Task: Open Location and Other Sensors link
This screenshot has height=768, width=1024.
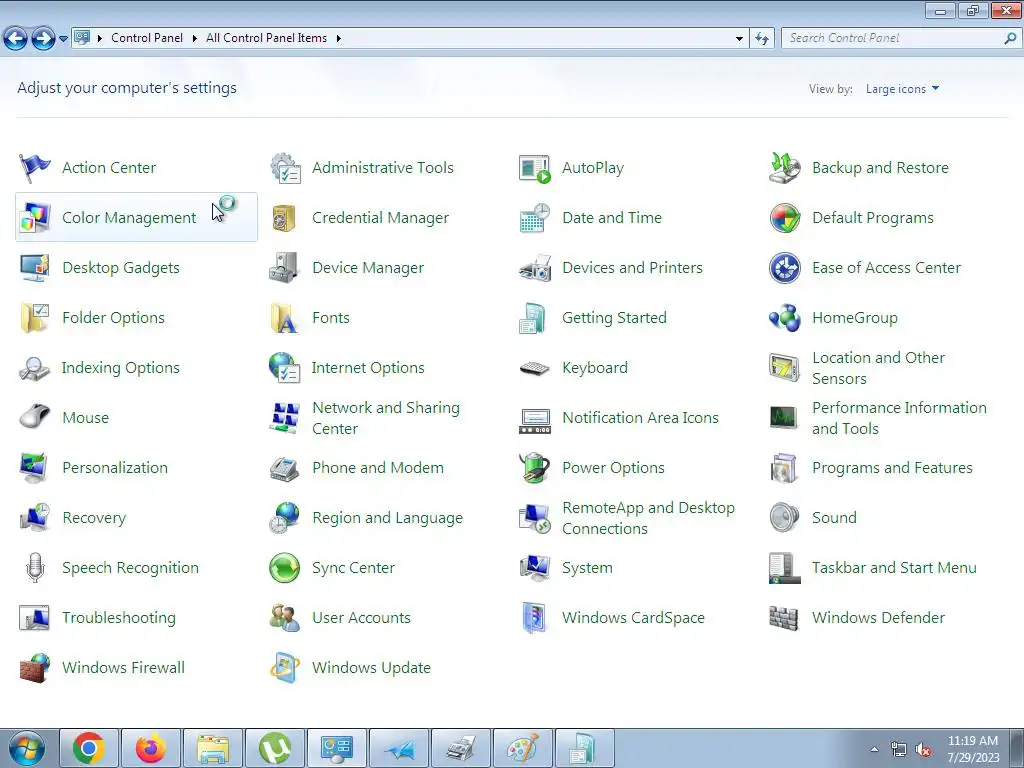Action: [878, 368]
